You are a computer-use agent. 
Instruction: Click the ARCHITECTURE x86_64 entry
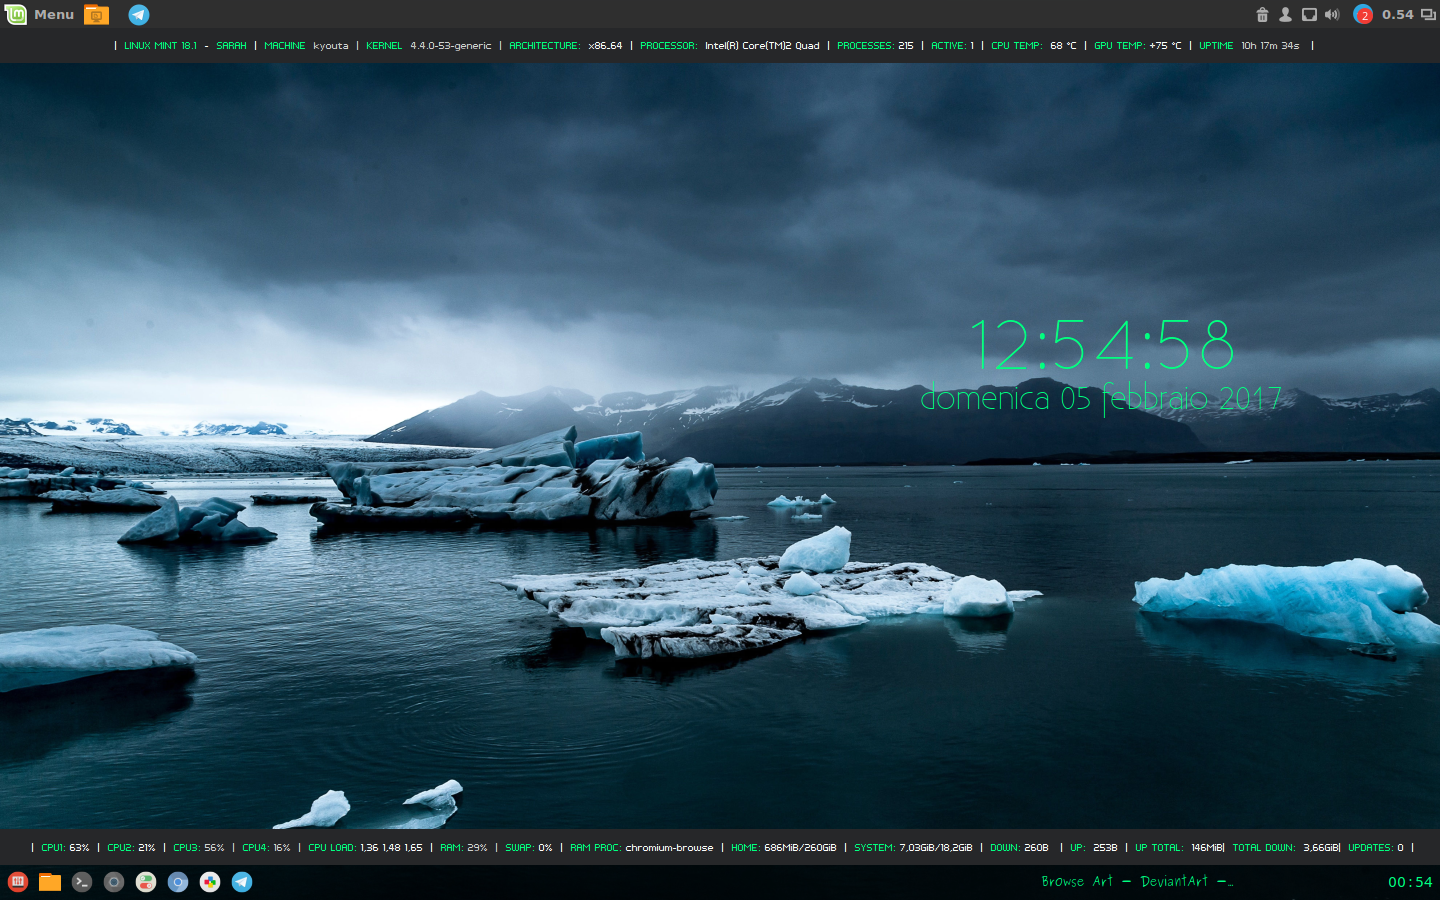point(566,46)
